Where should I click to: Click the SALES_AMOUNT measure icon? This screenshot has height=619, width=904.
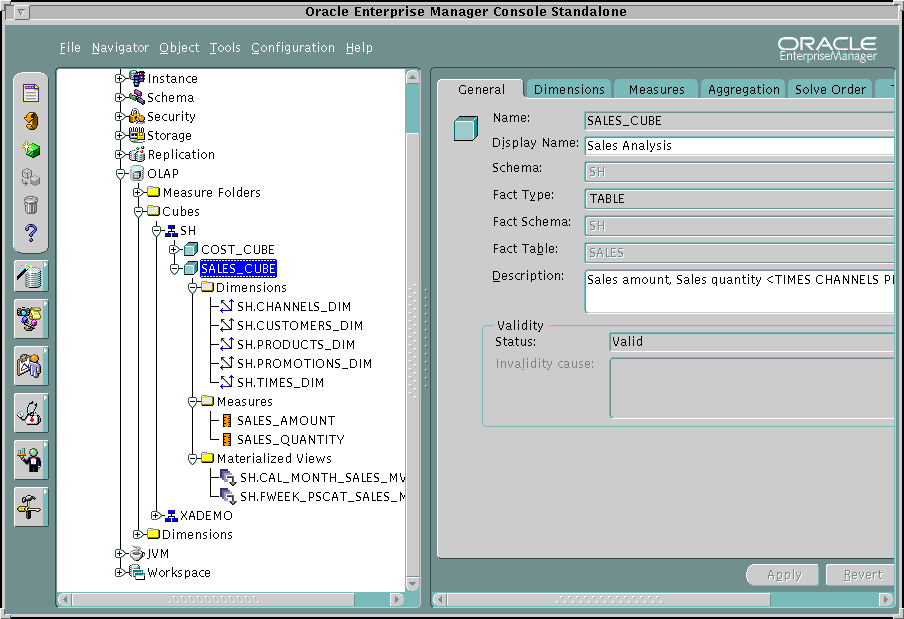226,421
